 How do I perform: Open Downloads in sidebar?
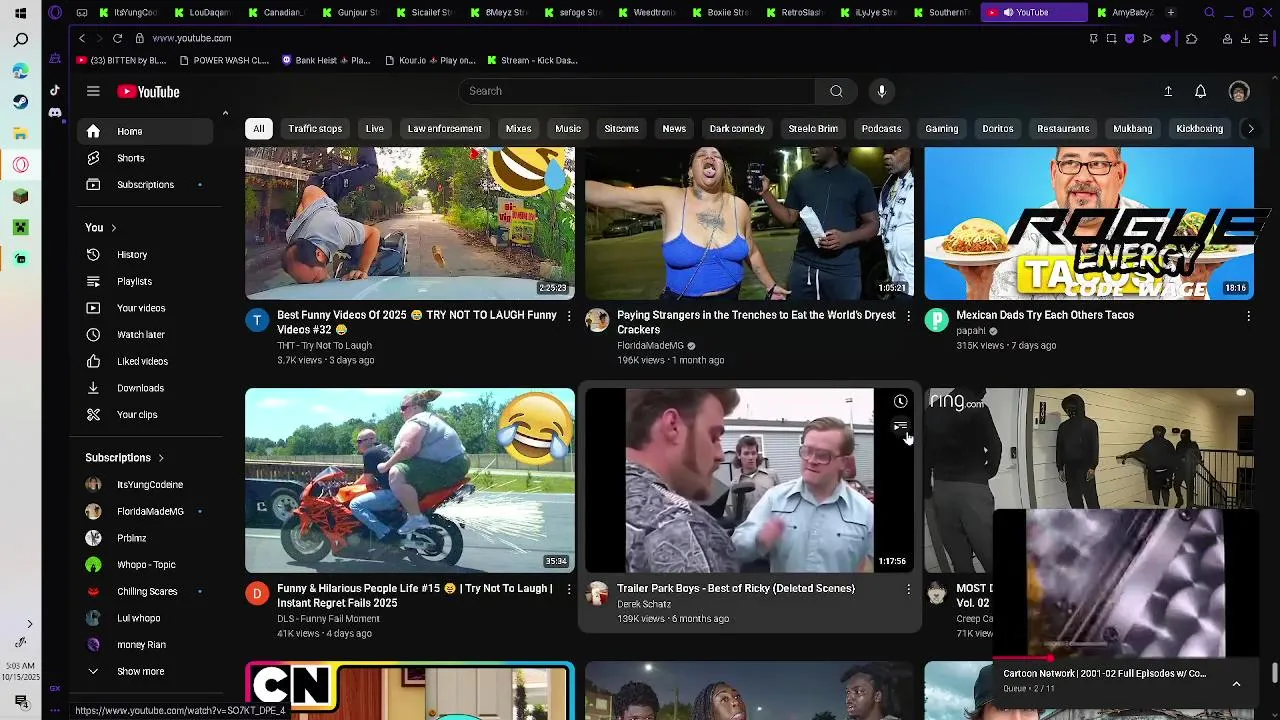pyautogui.click(x=145, y=388)
